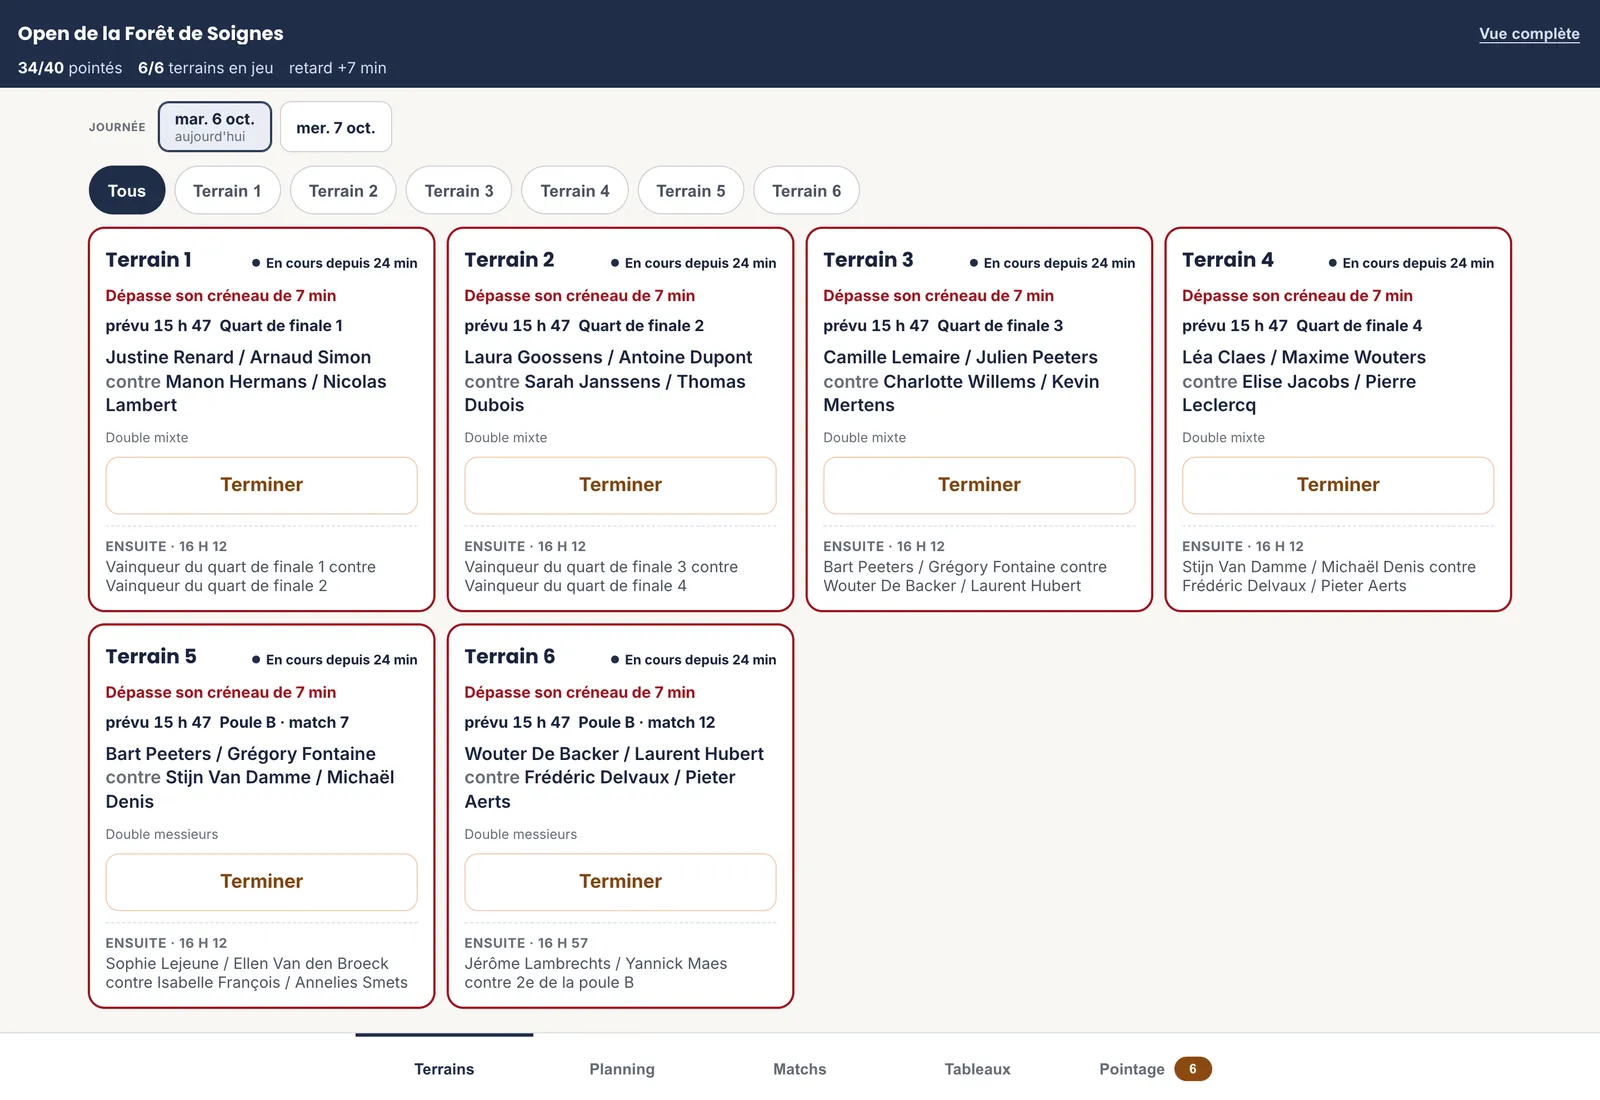Image resolution: width=1600 pixels, height=1100 pixels.
Task: Open the Vue complète link
Action: 1529,34
